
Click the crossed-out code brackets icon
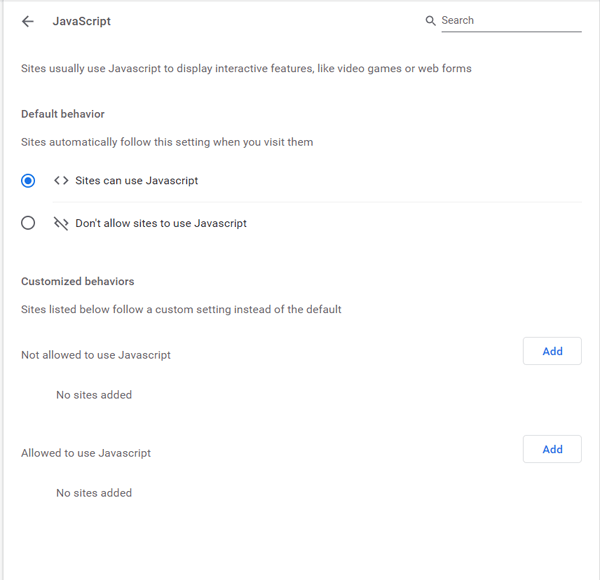click(61, 223)
